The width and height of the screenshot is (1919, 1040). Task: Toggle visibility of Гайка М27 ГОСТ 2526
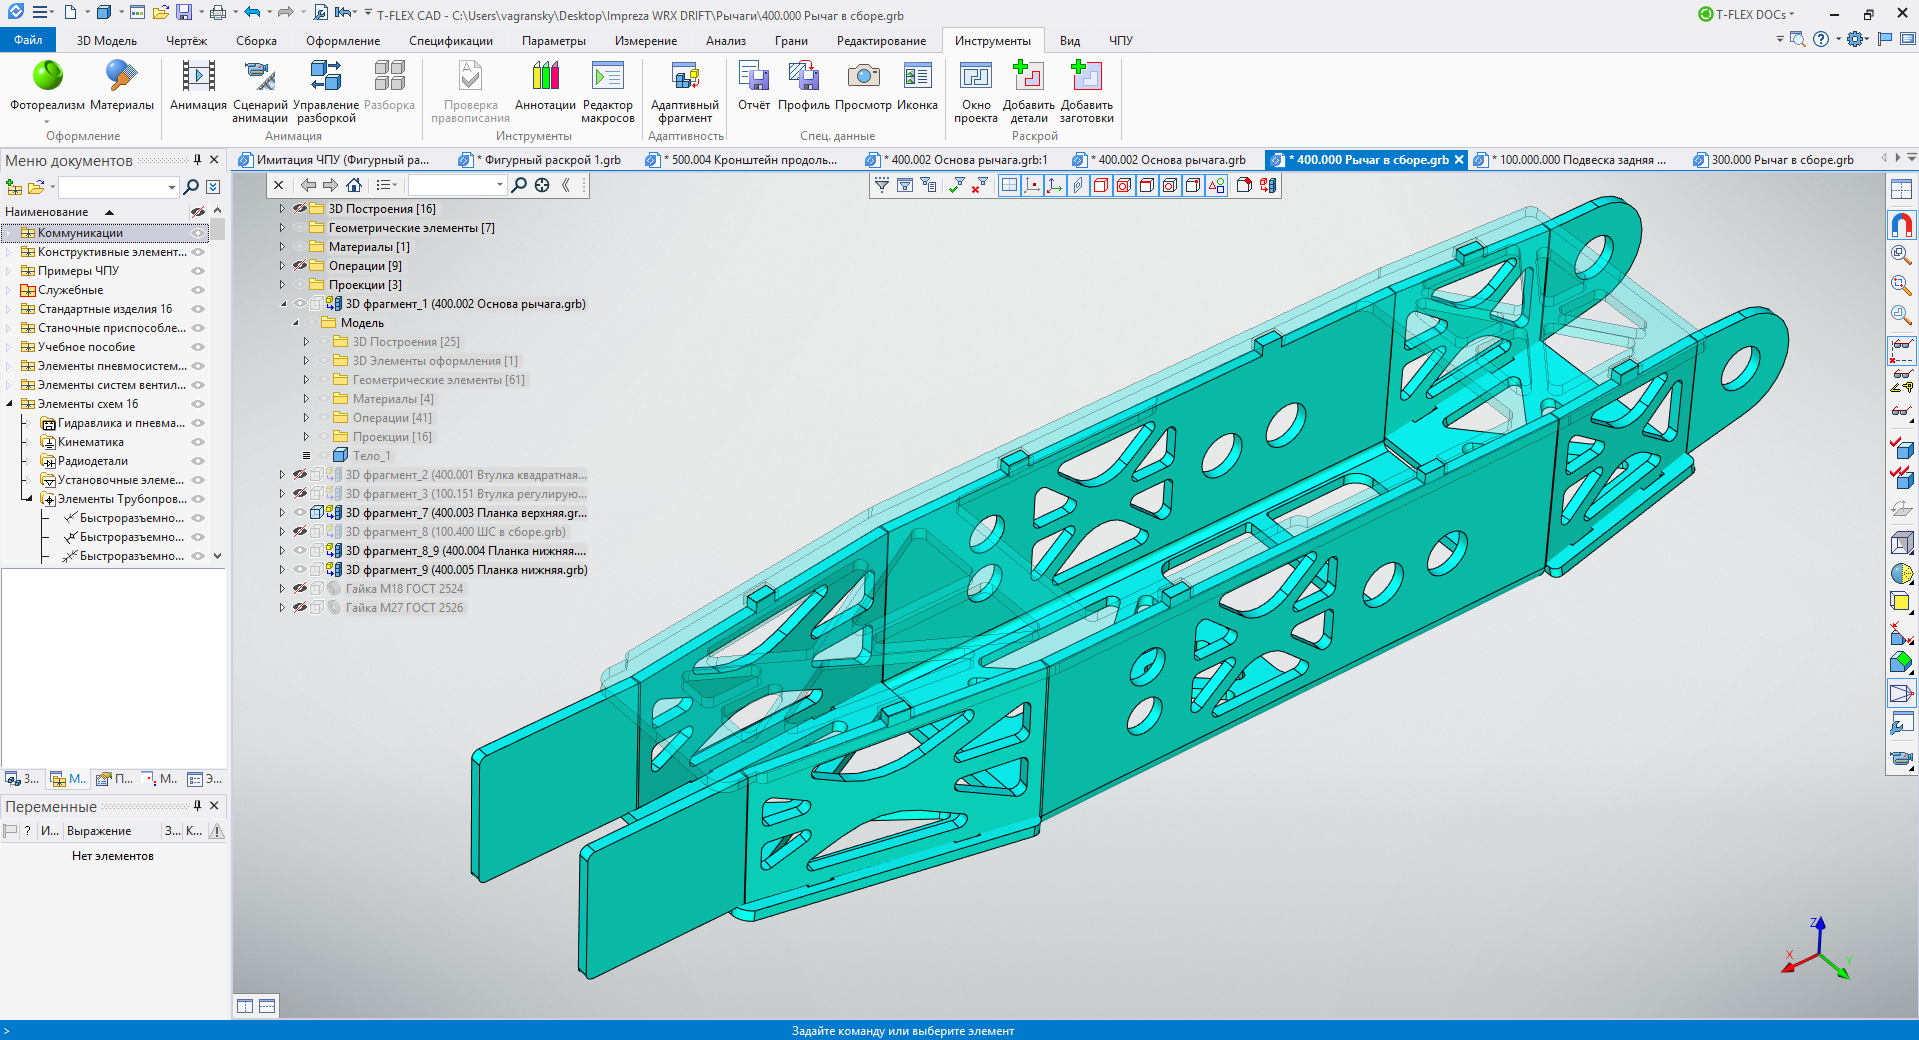pyautogui.click(x=300, y=608)
